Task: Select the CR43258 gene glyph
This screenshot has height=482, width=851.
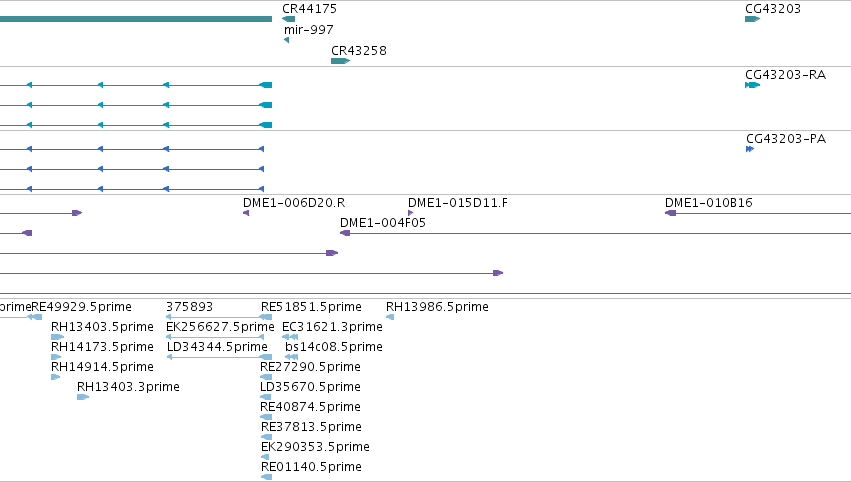Action: point(340,61)
